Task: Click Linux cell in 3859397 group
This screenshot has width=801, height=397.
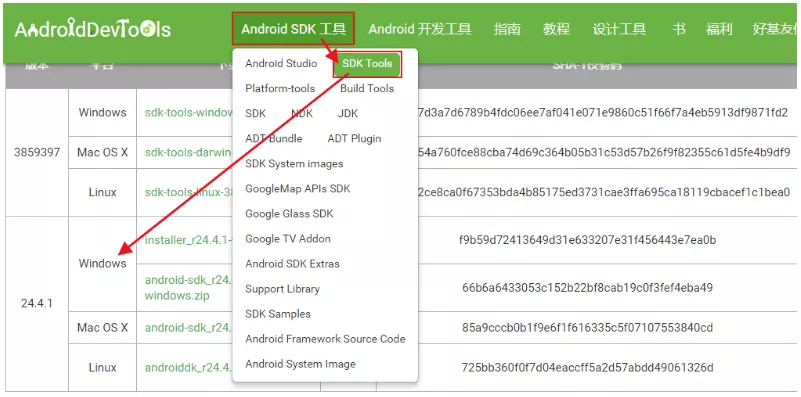Action: [x=102, y=192]
